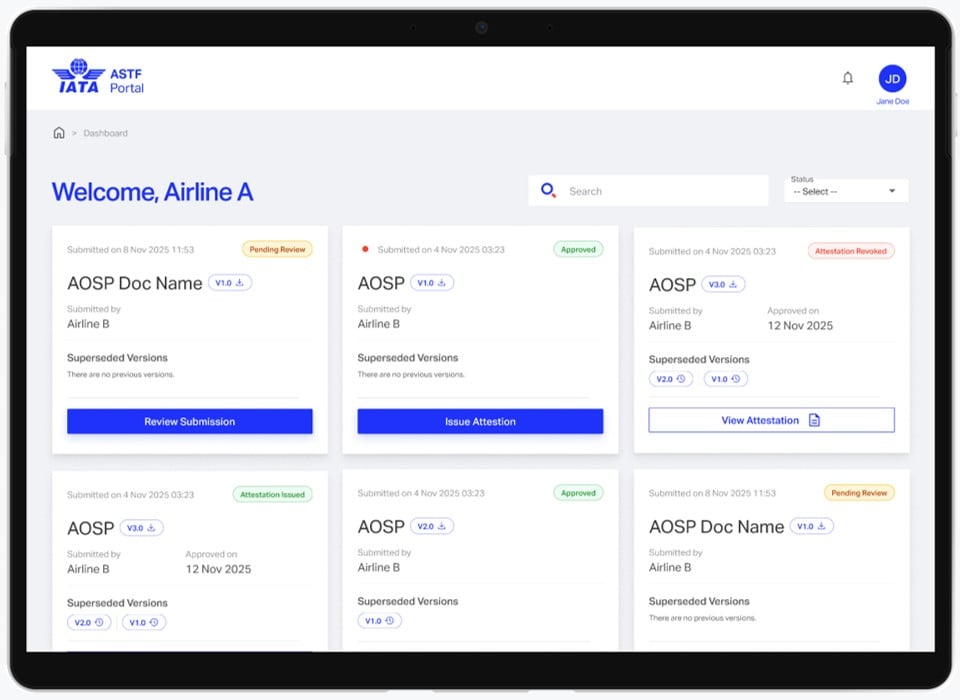960x700 pixels.
Task: Click the magnifier search icon
Action: click(548, 190)
